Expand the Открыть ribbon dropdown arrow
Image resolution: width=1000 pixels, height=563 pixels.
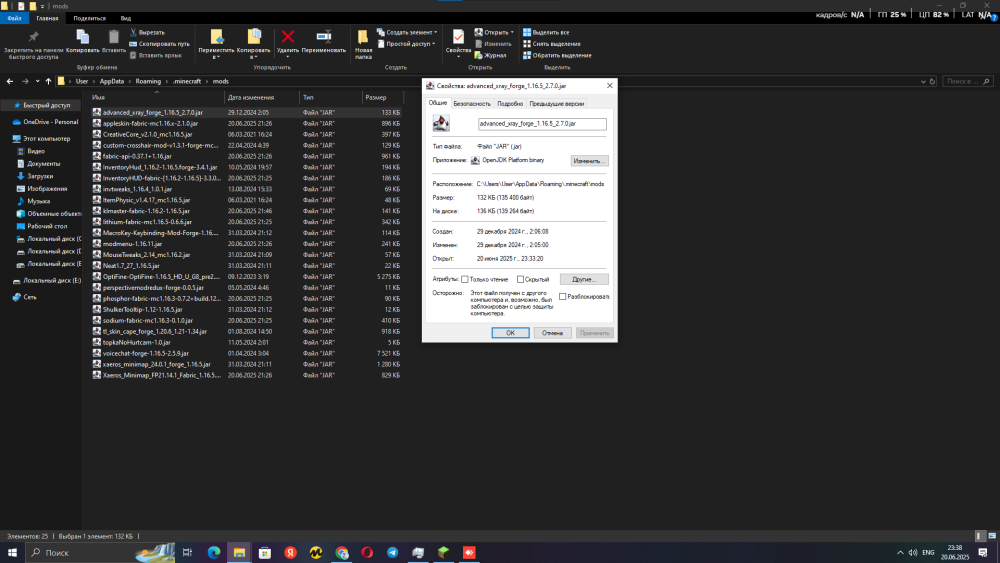(x=512, y=33)
